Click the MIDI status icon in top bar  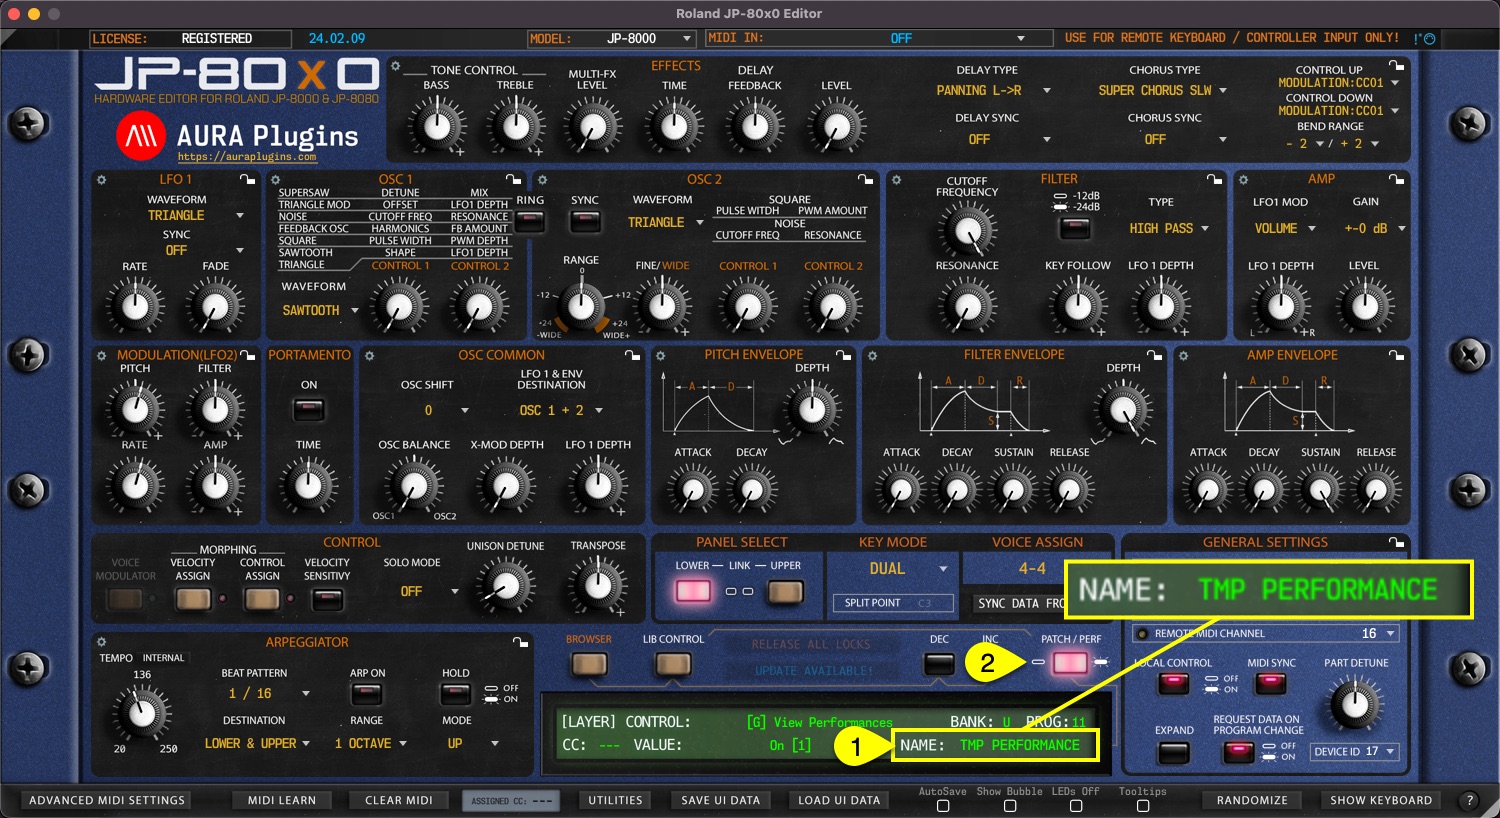point(1425,38)
